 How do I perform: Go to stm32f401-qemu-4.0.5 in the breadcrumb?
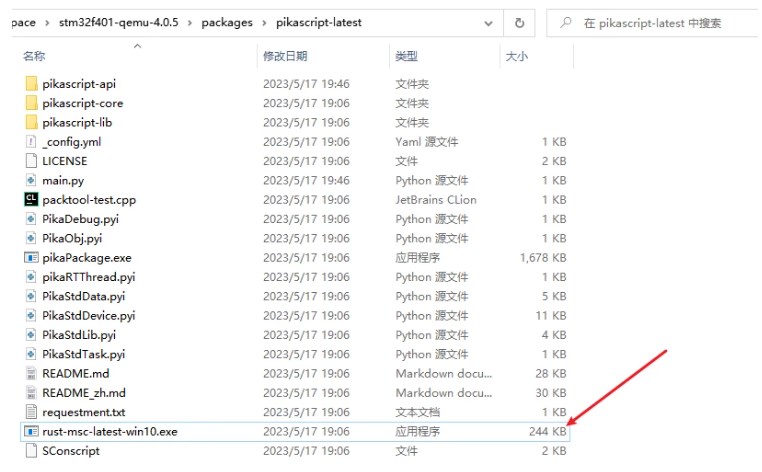tap(119, 22)
